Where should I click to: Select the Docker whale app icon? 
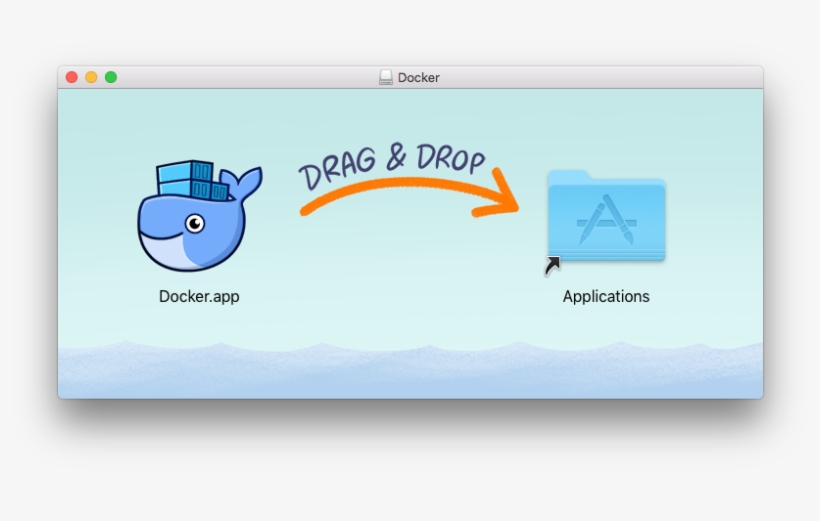click(x=200, y=216)
